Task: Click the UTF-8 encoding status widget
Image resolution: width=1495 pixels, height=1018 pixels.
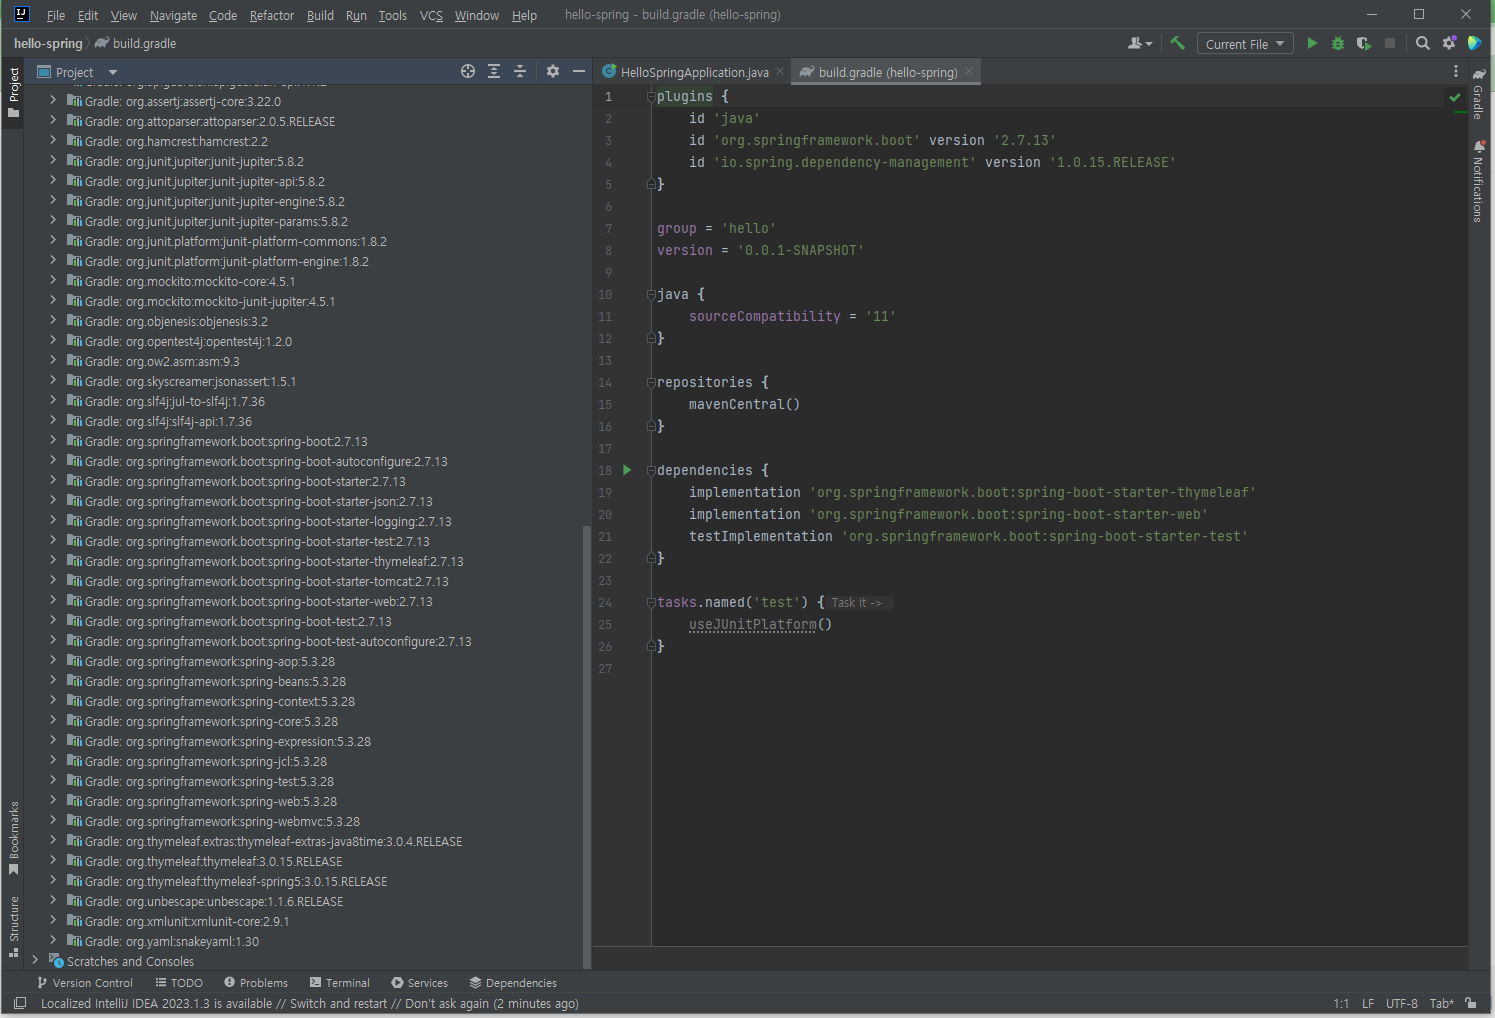Action: coord(1401,1003)
